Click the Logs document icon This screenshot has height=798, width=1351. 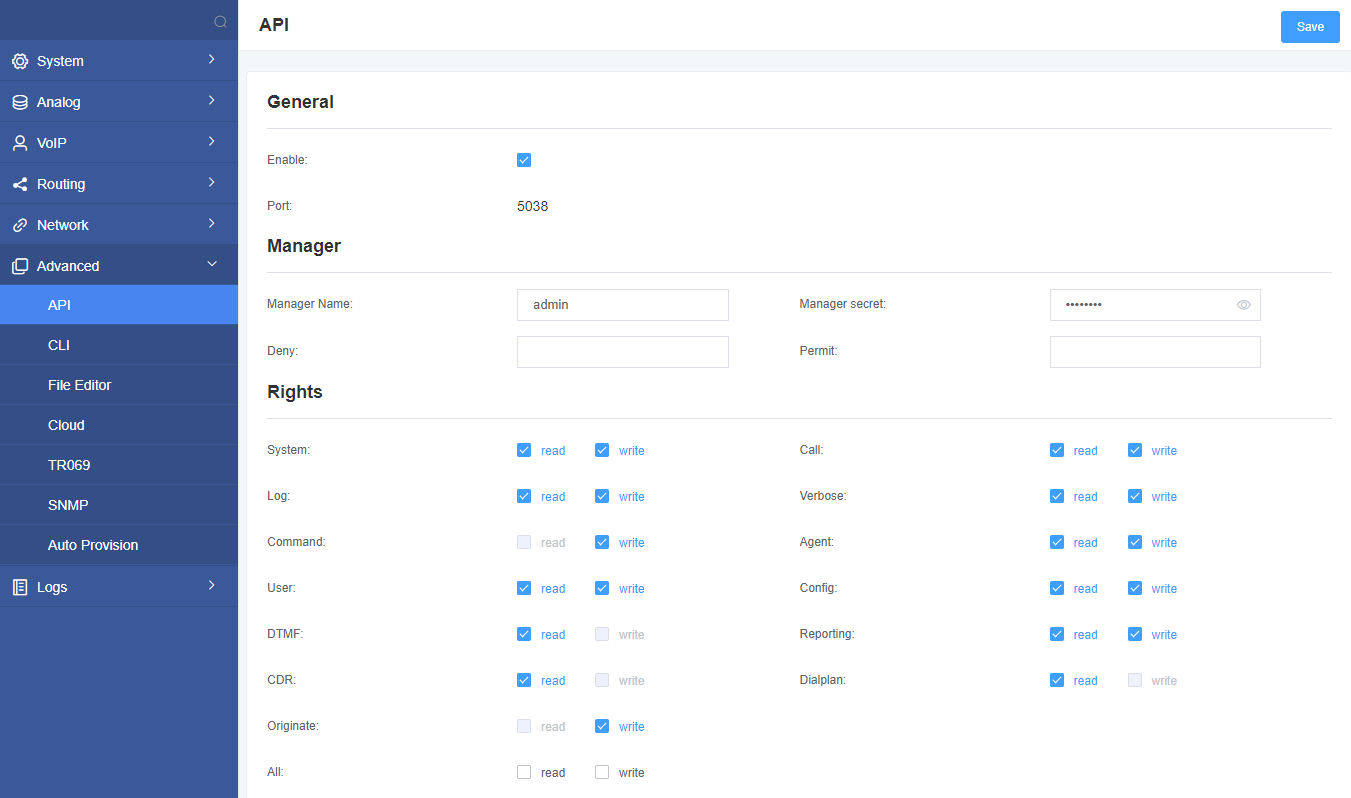[20, 587]
